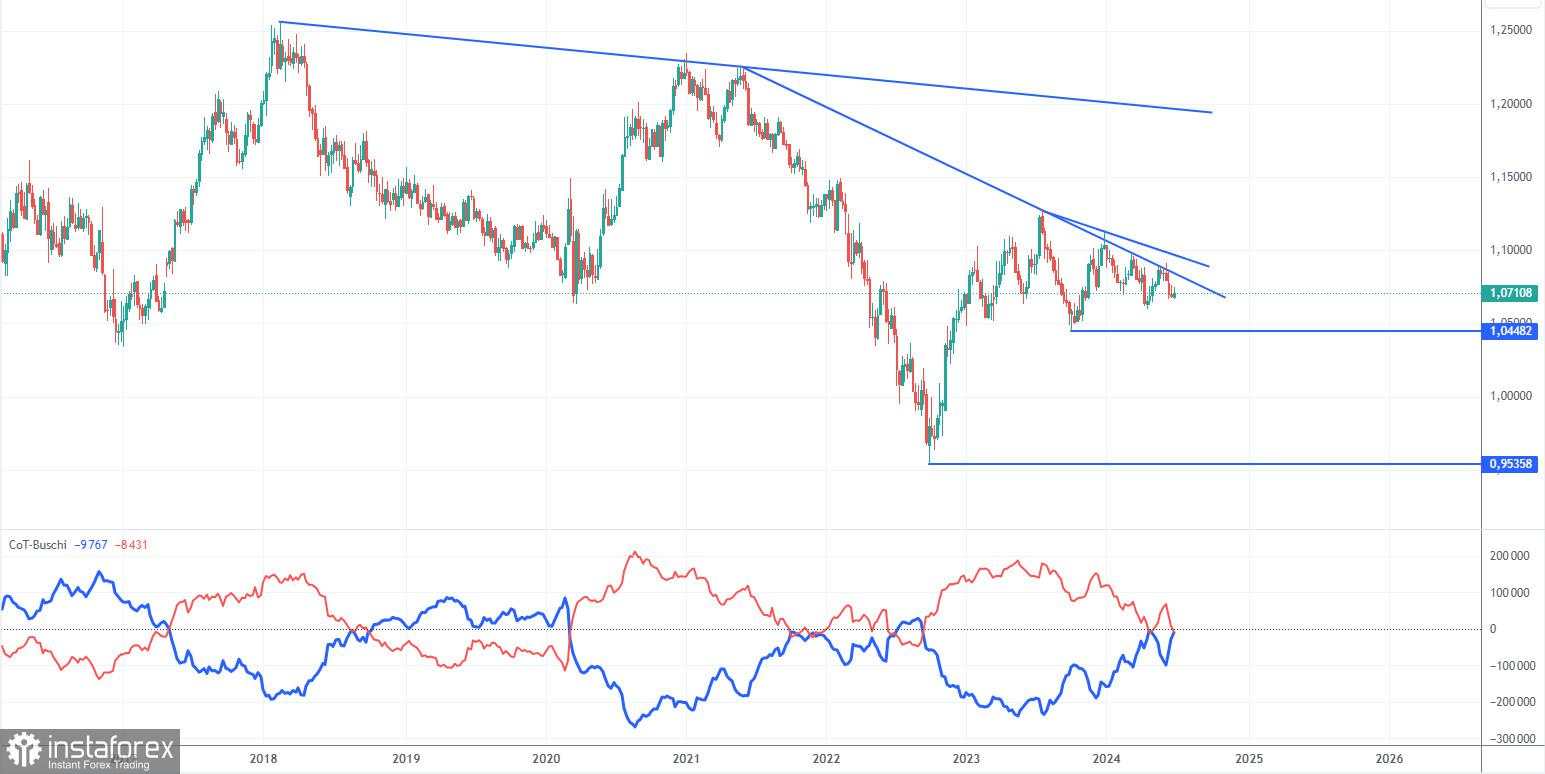Click the 1,04482 support level price tag
The image size is (1545, 774).
pos(1510,331)
